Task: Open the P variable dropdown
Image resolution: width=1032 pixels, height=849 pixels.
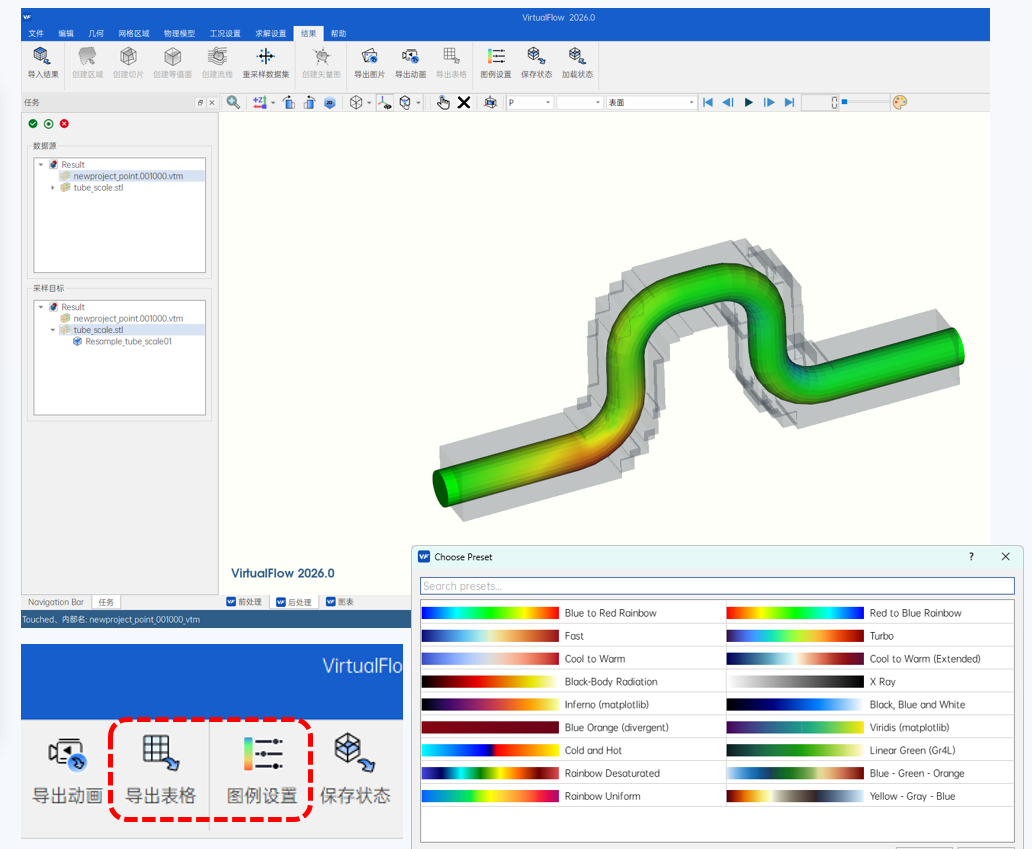Action: click(x=529, y=103)
